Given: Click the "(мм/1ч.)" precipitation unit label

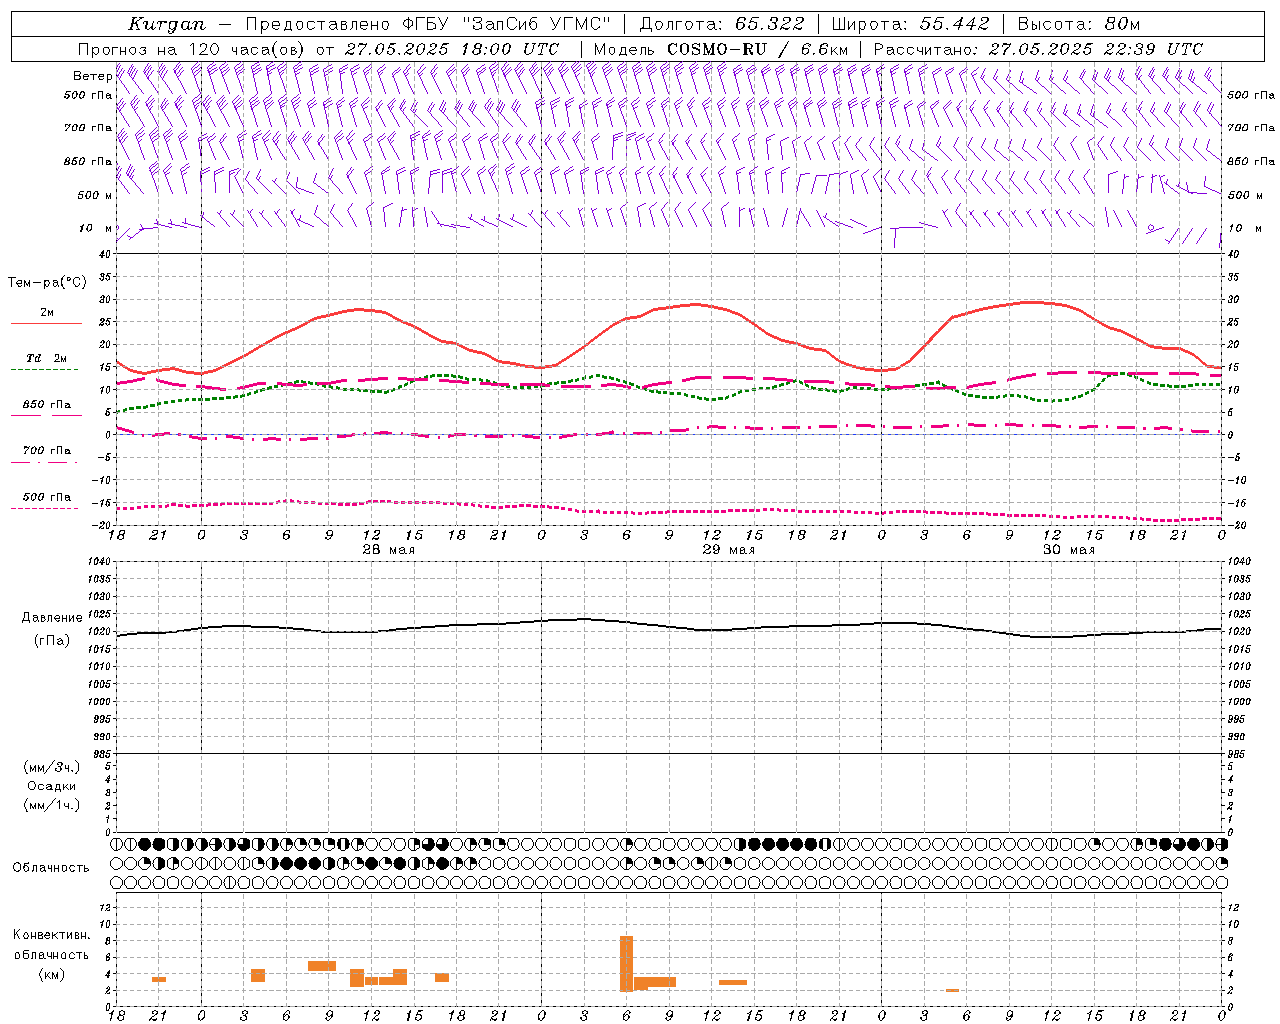Looking at the screenshot, I should (x=51, y=805).
